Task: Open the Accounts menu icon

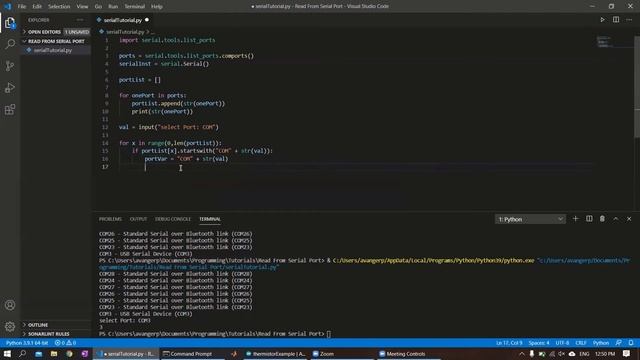Action: click(x=10, y=305)
